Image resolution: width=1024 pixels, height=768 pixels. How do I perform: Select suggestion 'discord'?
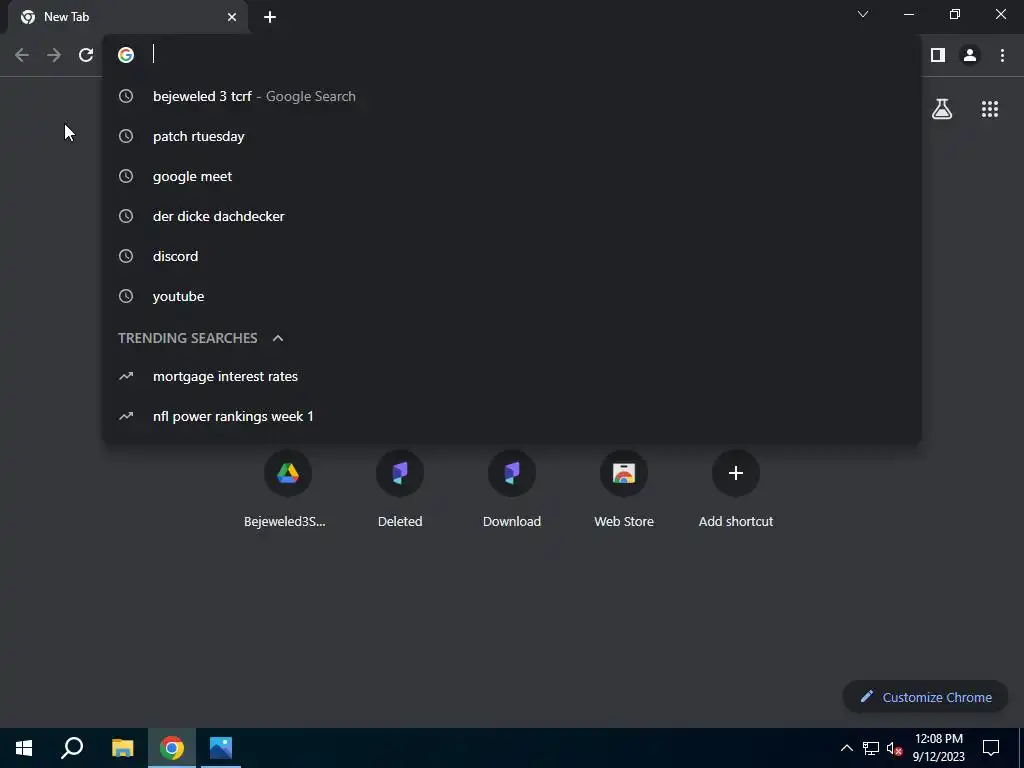coord(512,256)
